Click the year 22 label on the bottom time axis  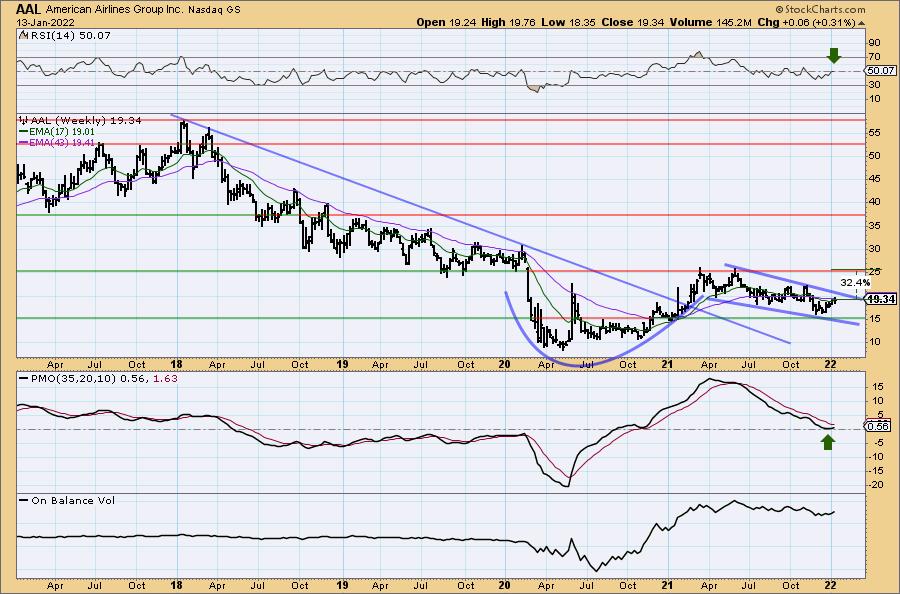(830, 585)
